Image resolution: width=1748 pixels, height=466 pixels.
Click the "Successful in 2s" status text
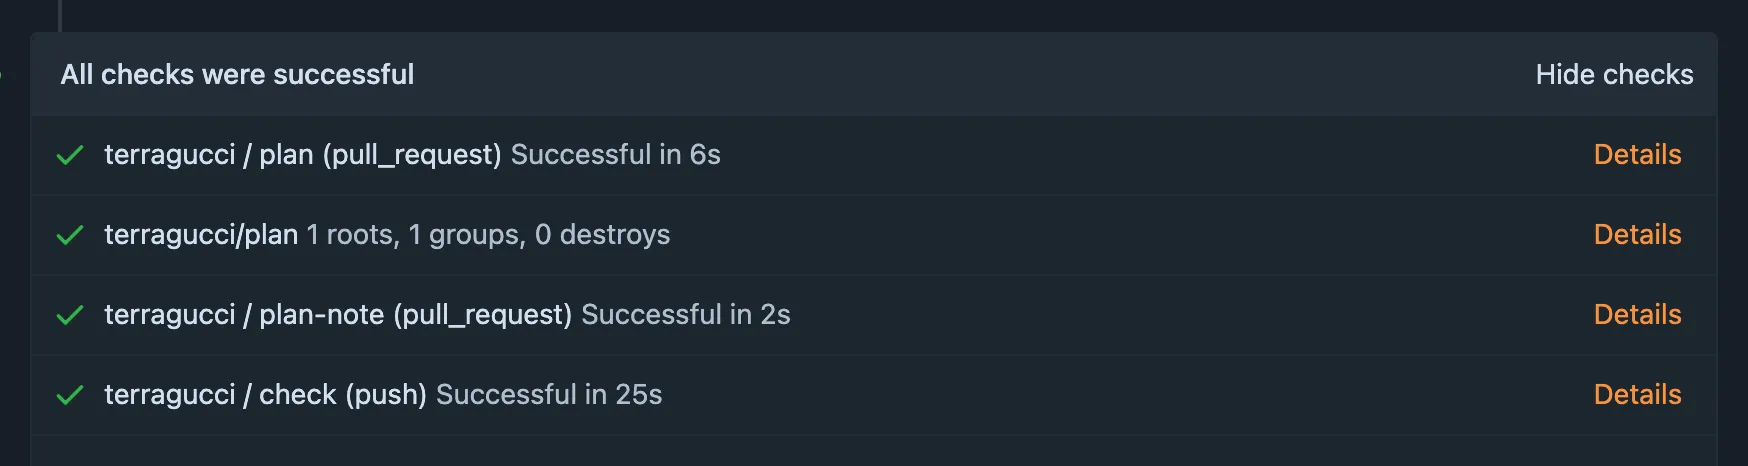[x=686, y=315]
